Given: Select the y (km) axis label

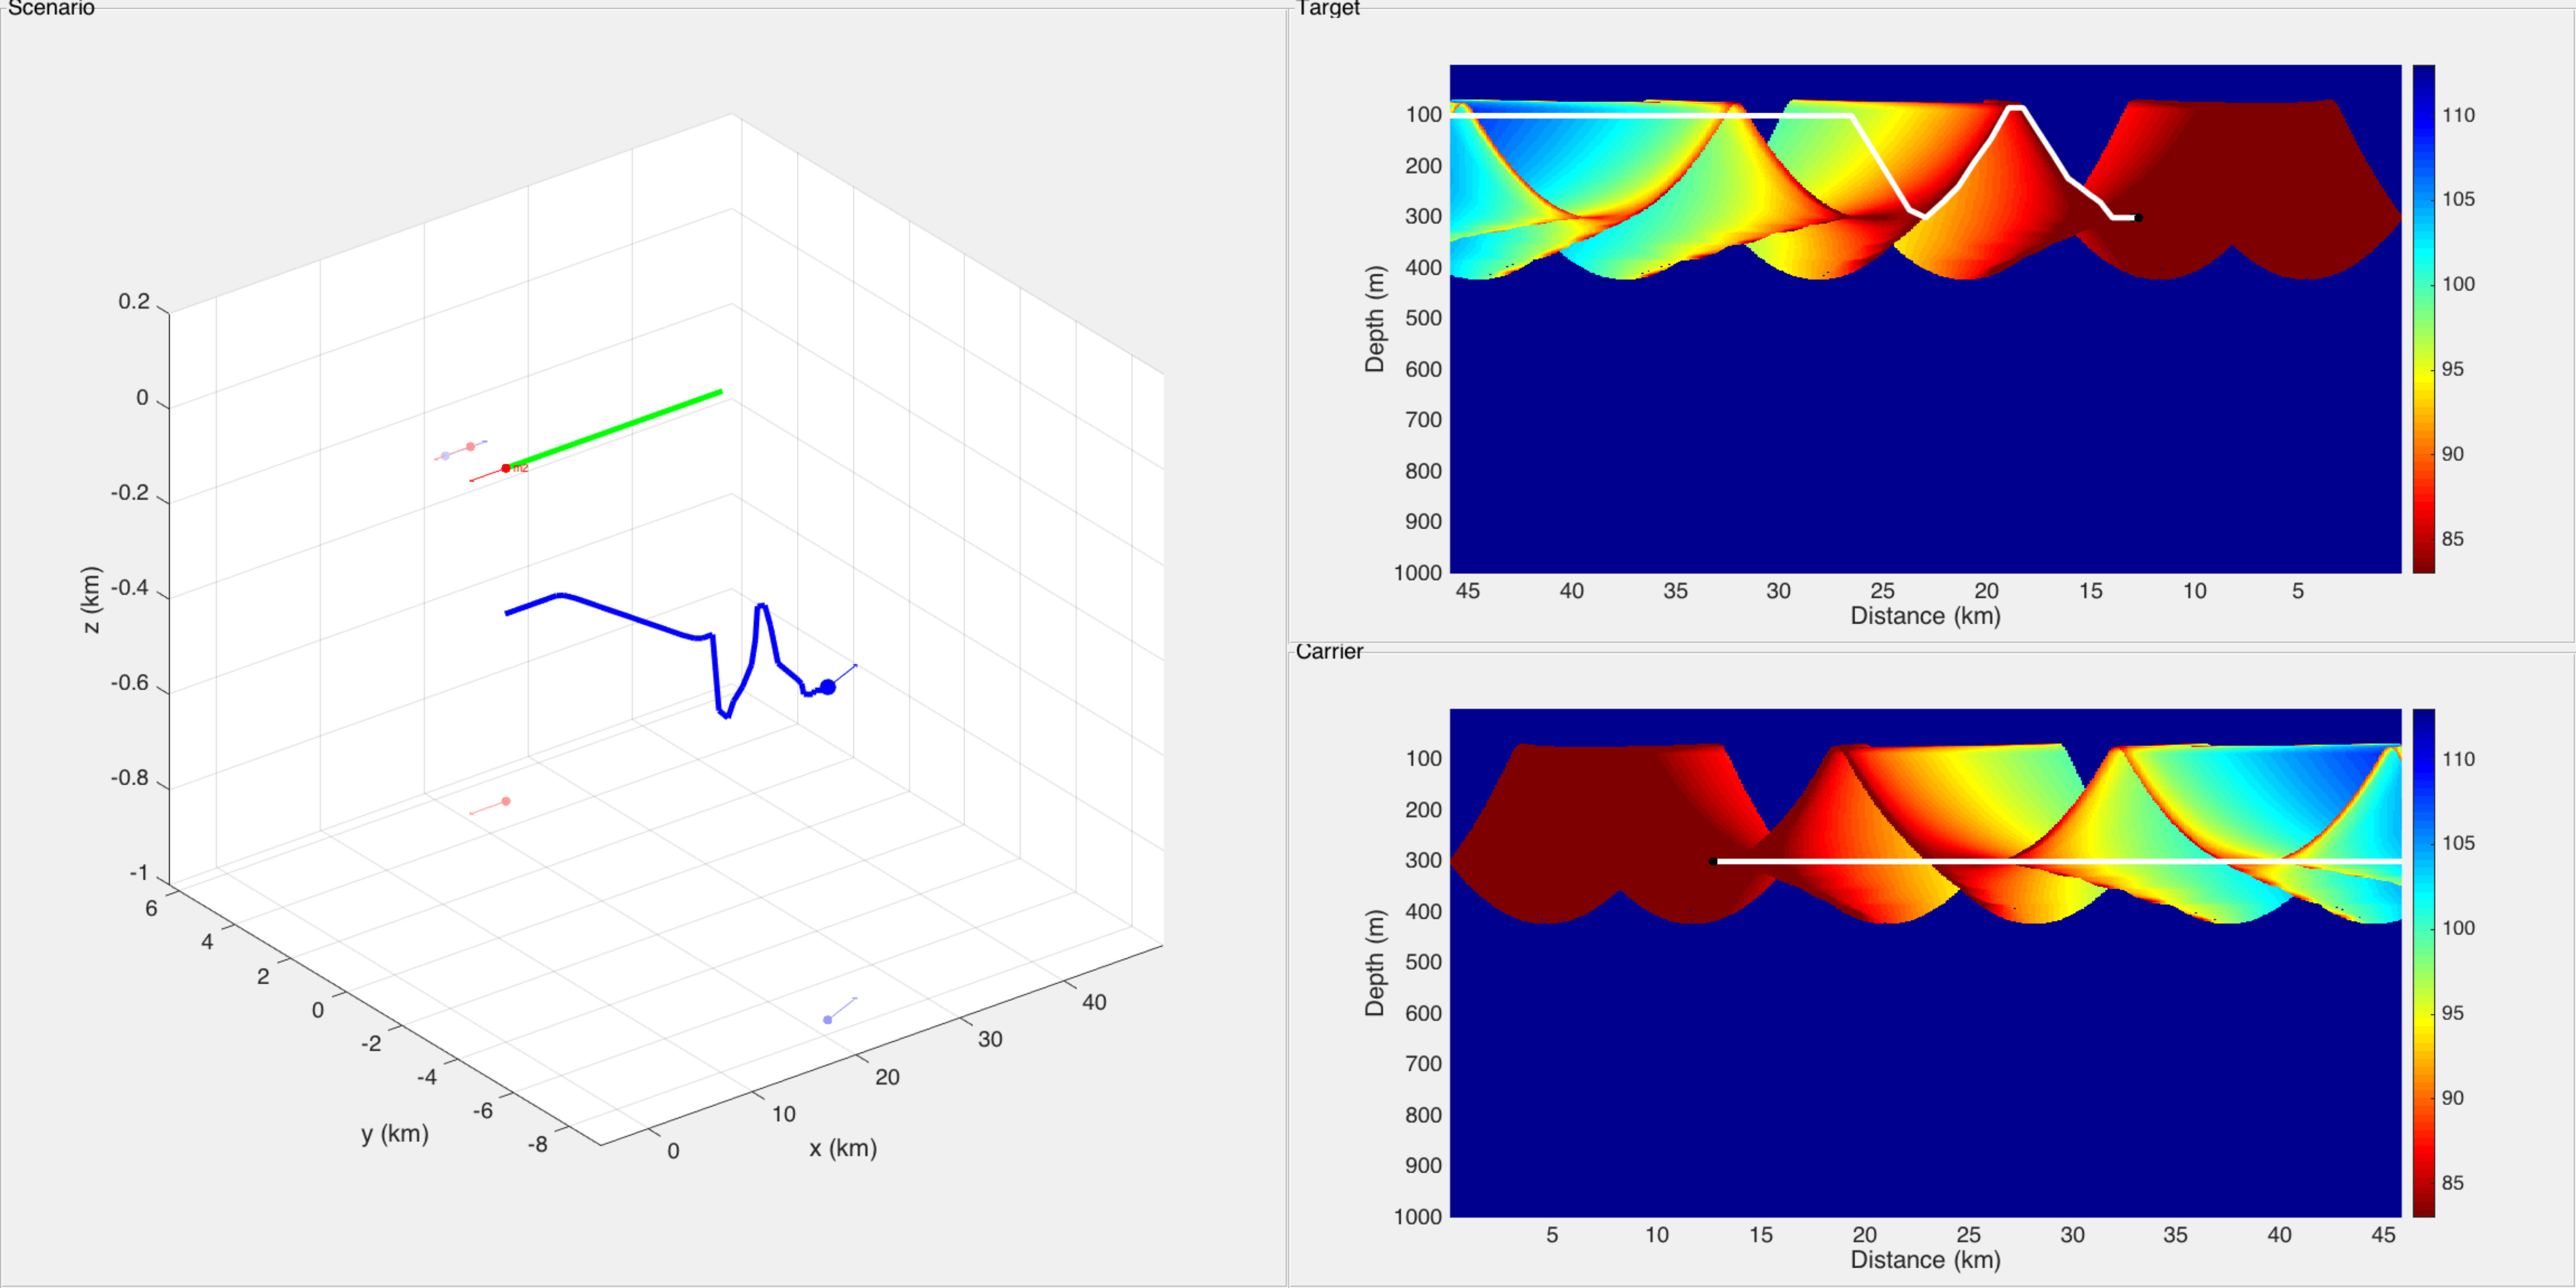Looking at the screenshot, I should [395, 1134].
